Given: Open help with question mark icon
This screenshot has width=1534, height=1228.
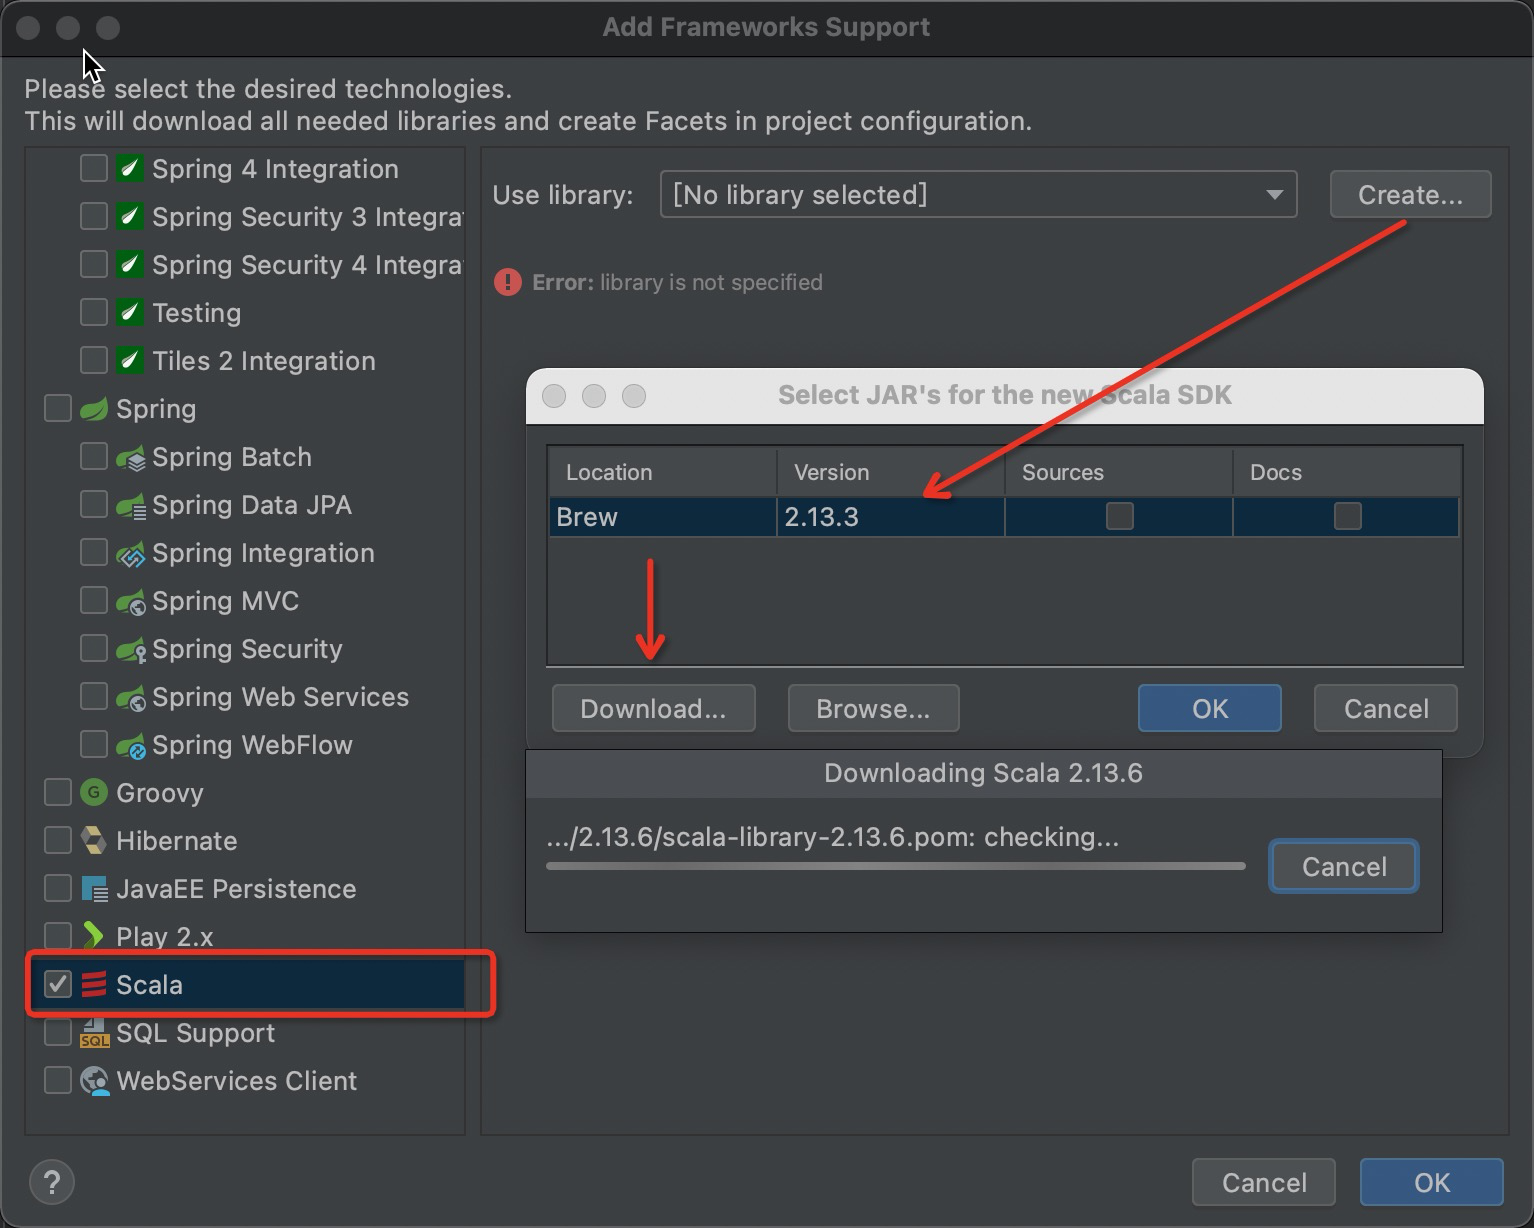Looking at the screenshot, I should pos(52,1182).
